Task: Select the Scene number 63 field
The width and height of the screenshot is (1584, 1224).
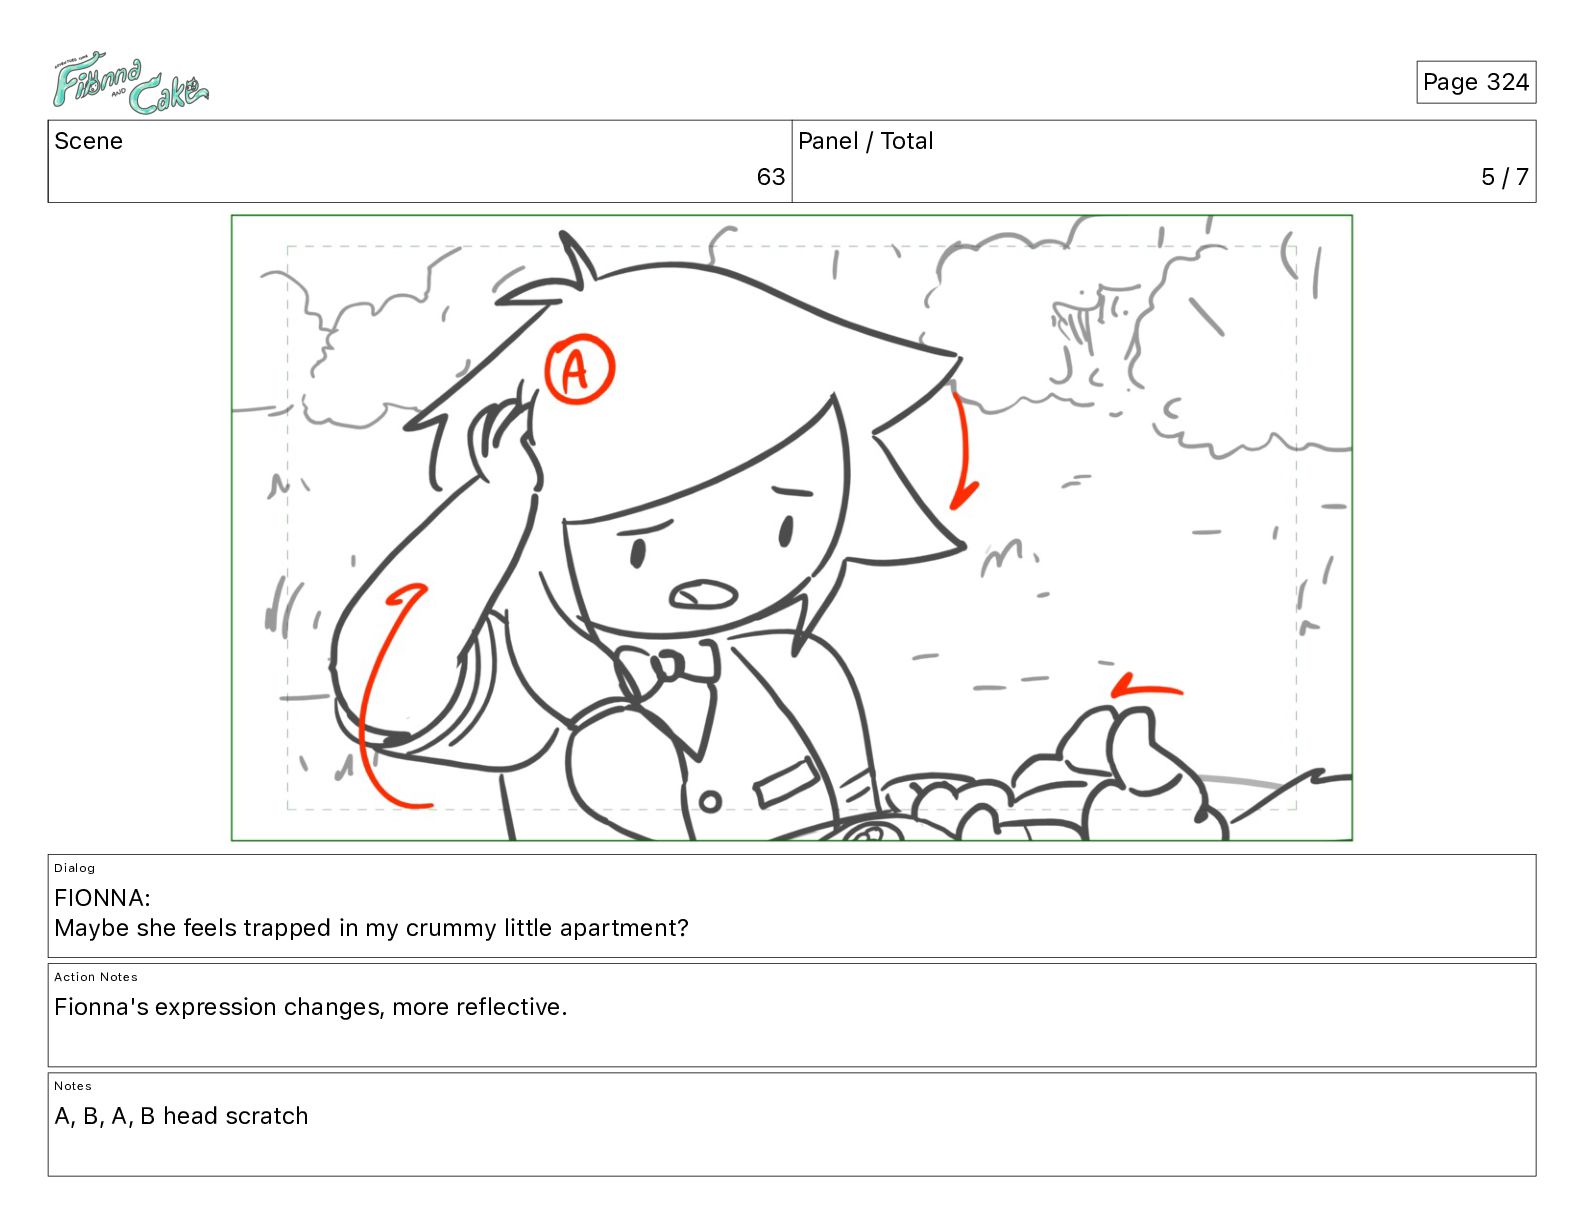Action: click(420, 161)
